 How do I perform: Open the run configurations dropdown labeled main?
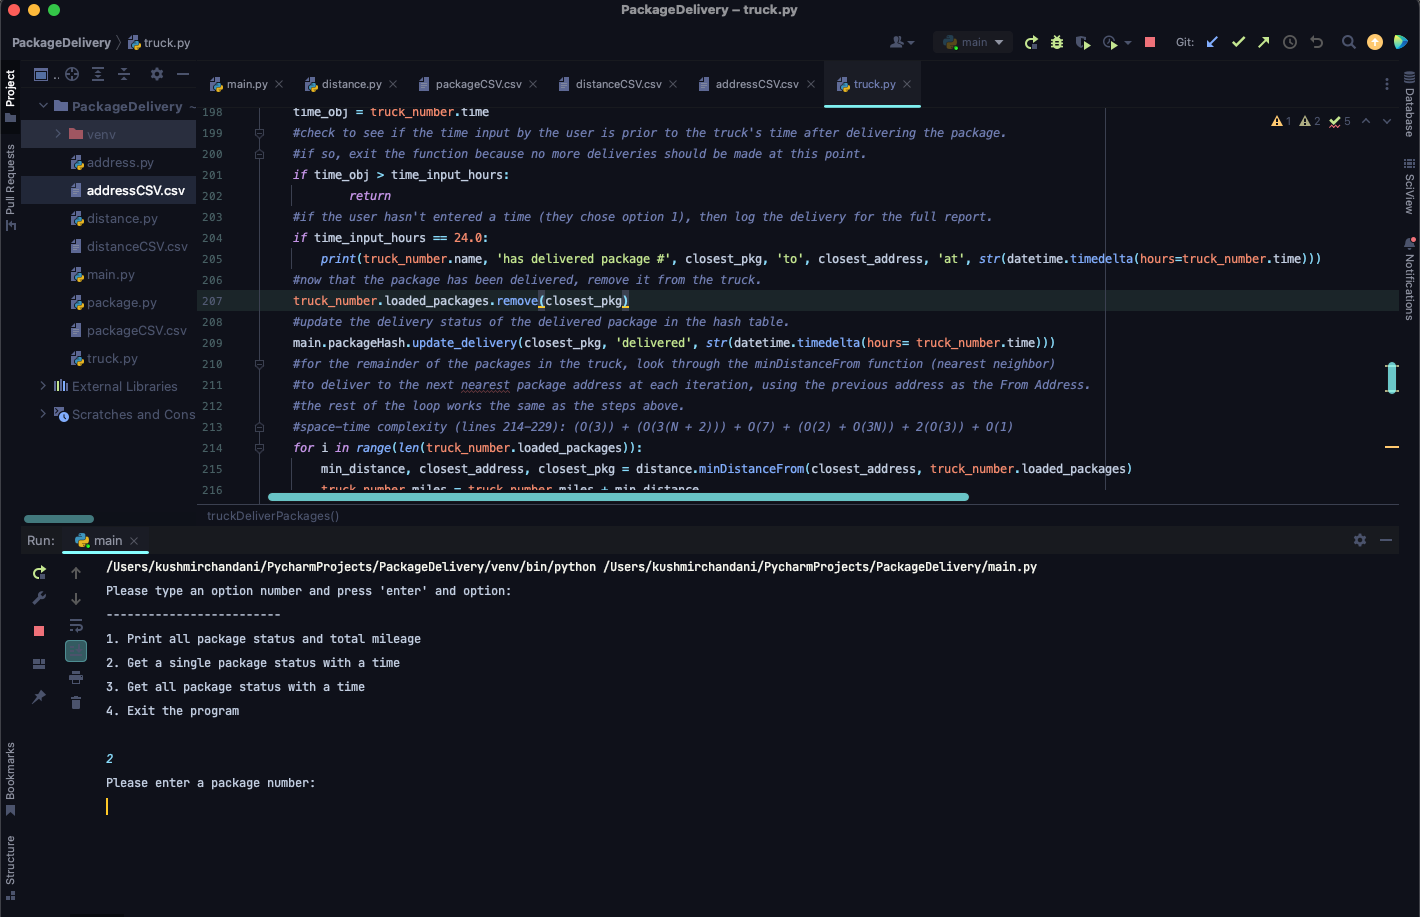click(972, 42)
